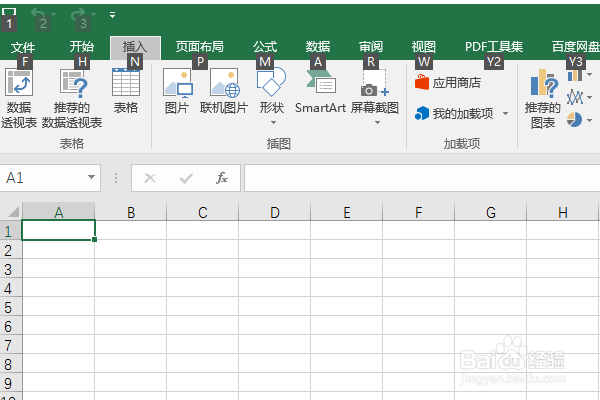The height and width of the screenshot is (400, 600).
Task: Select row 4 header
Action: pos(11,288)
